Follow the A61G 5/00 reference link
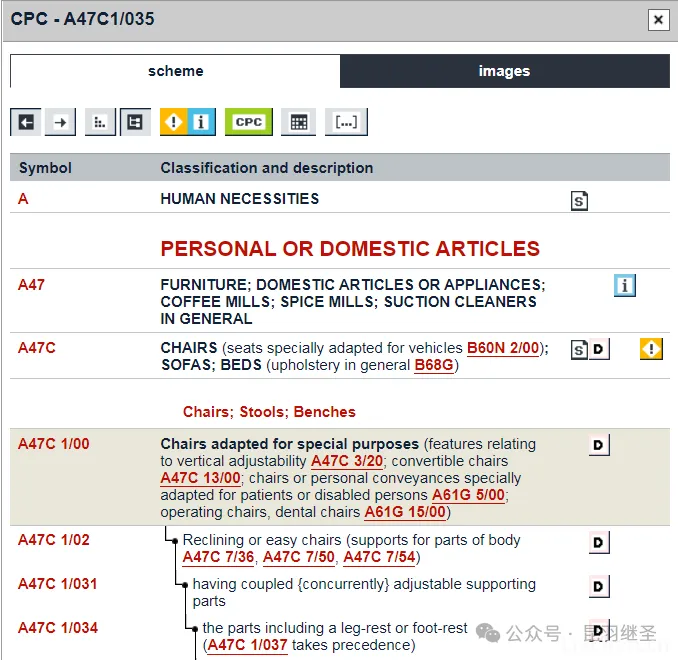 tap(468, 495)
